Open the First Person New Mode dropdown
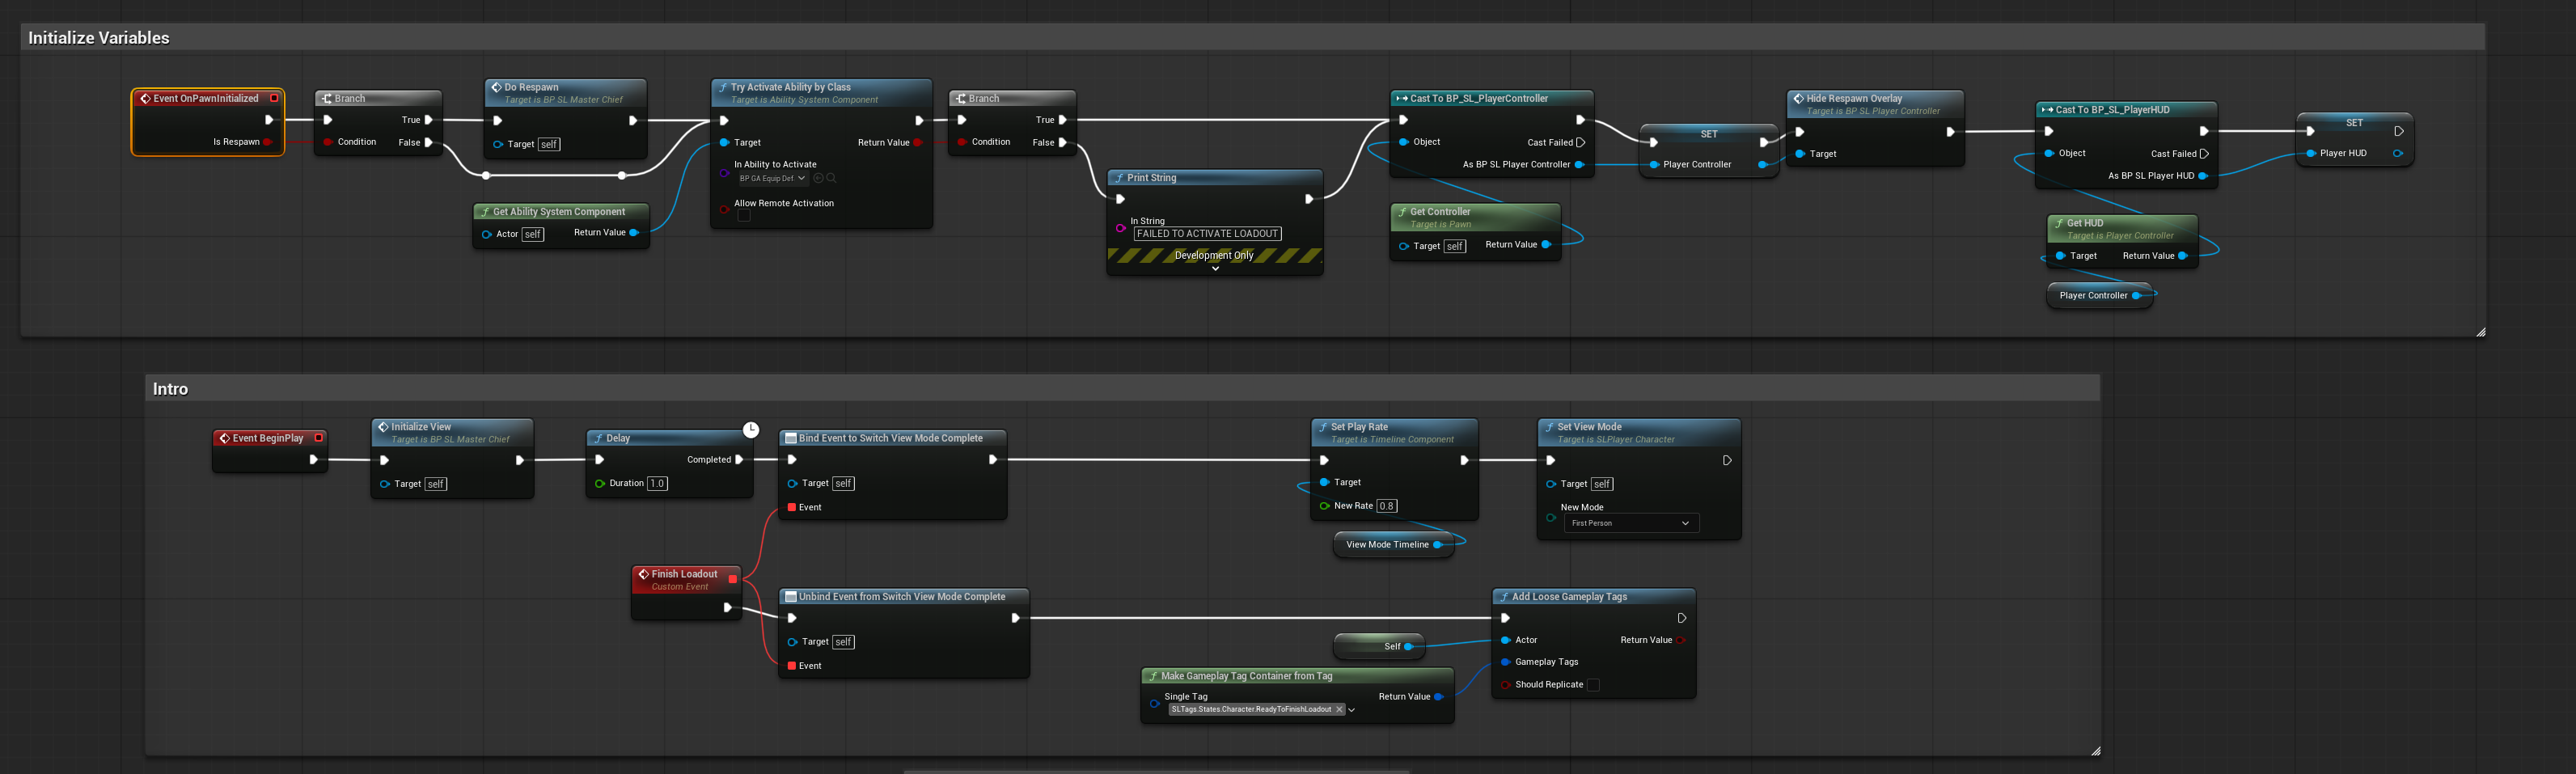 [x=1631, y=523]
